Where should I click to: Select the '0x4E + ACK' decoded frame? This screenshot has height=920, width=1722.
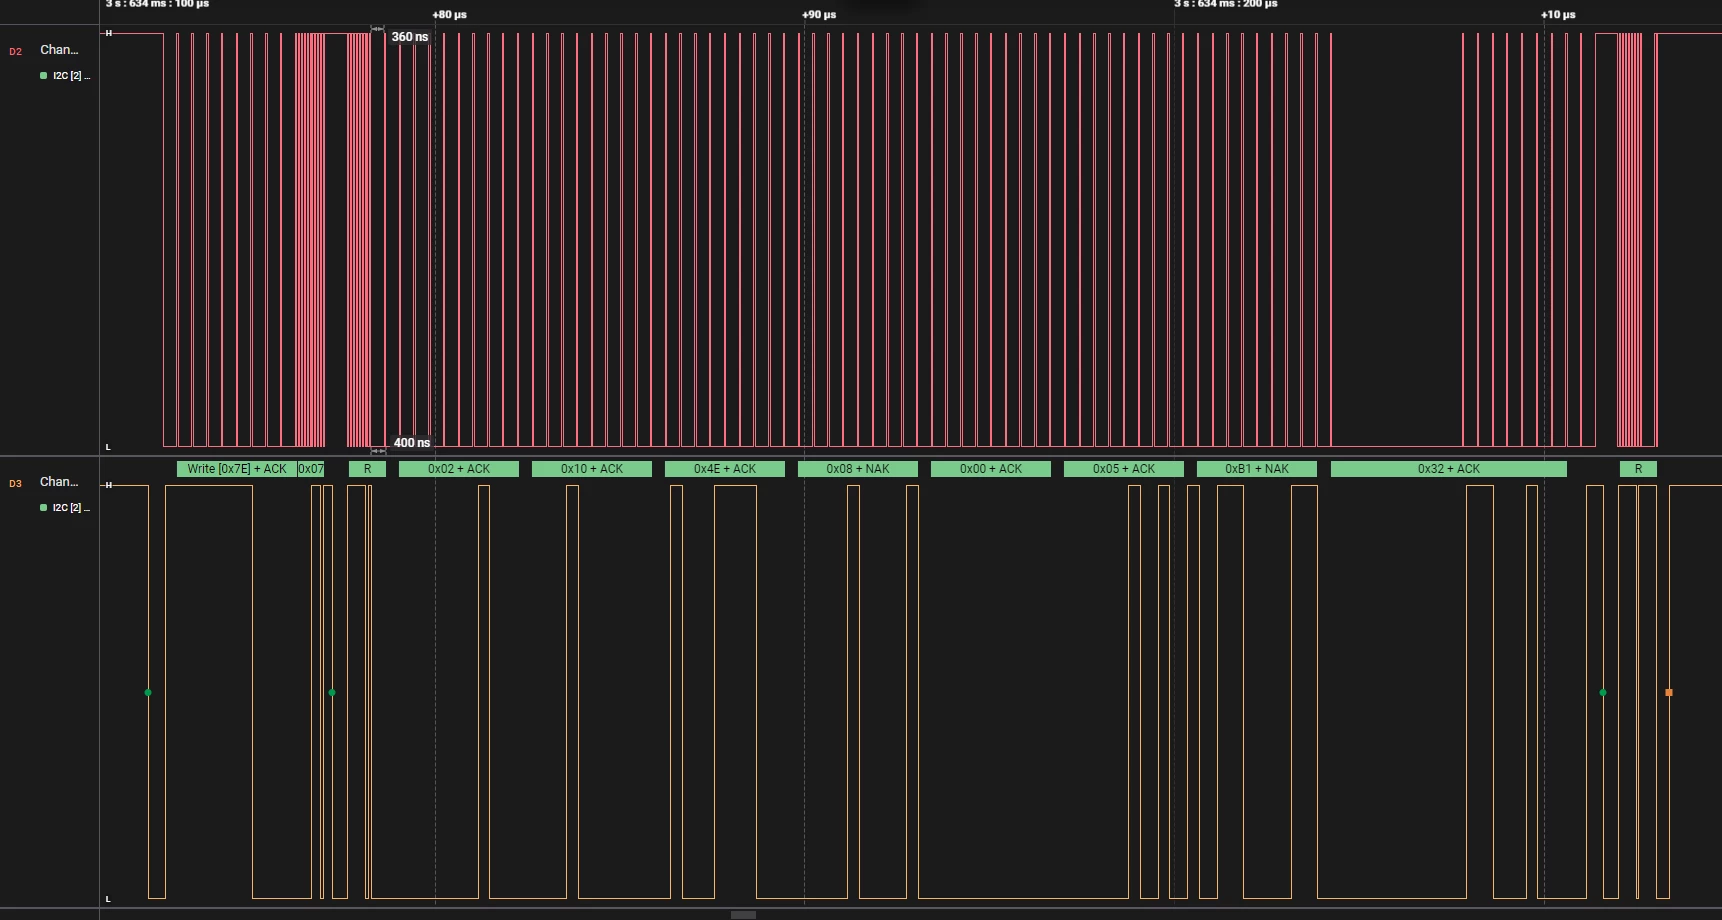click(x=725, y=469)
